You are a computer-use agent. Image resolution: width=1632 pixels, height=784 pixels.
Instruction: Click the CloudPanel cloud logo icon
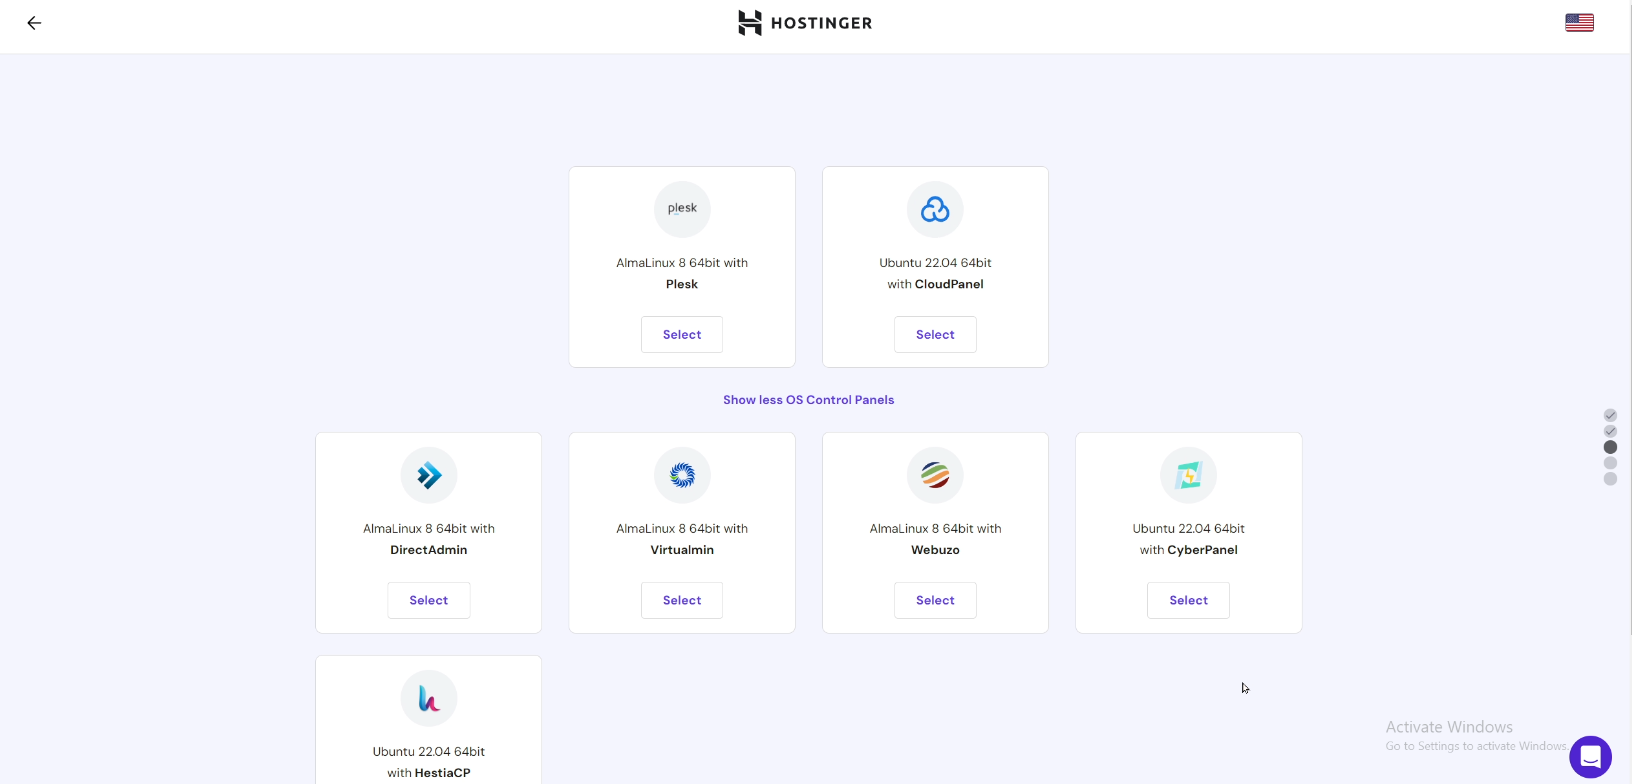pos(935,209)
